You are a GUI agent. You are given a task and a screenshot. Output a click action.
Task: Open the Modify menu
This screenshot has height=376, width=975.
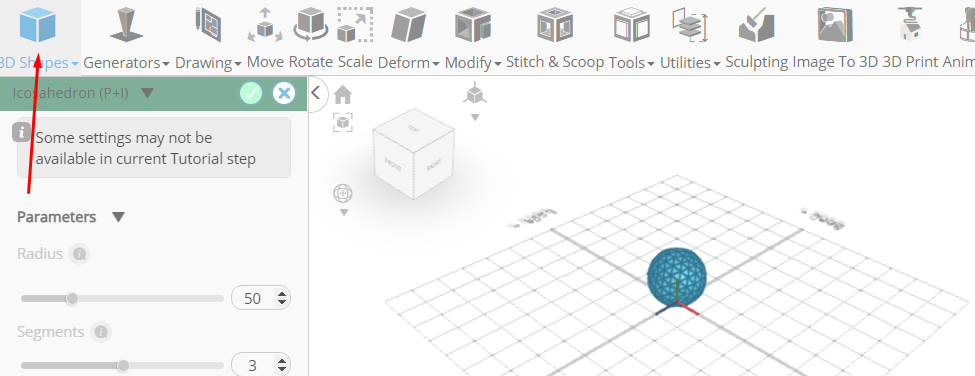[x=473, y=63]
